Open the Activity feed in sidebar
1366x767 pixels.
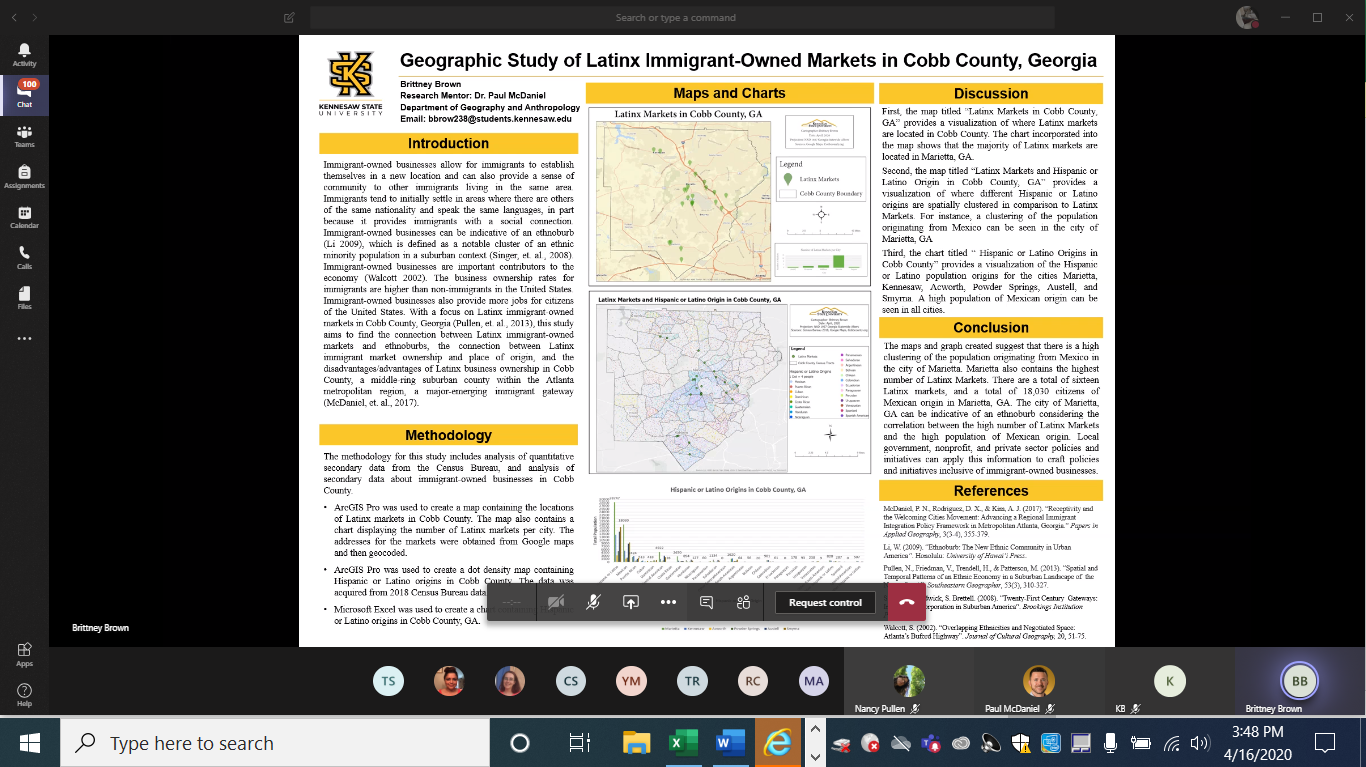click(24, 54)
